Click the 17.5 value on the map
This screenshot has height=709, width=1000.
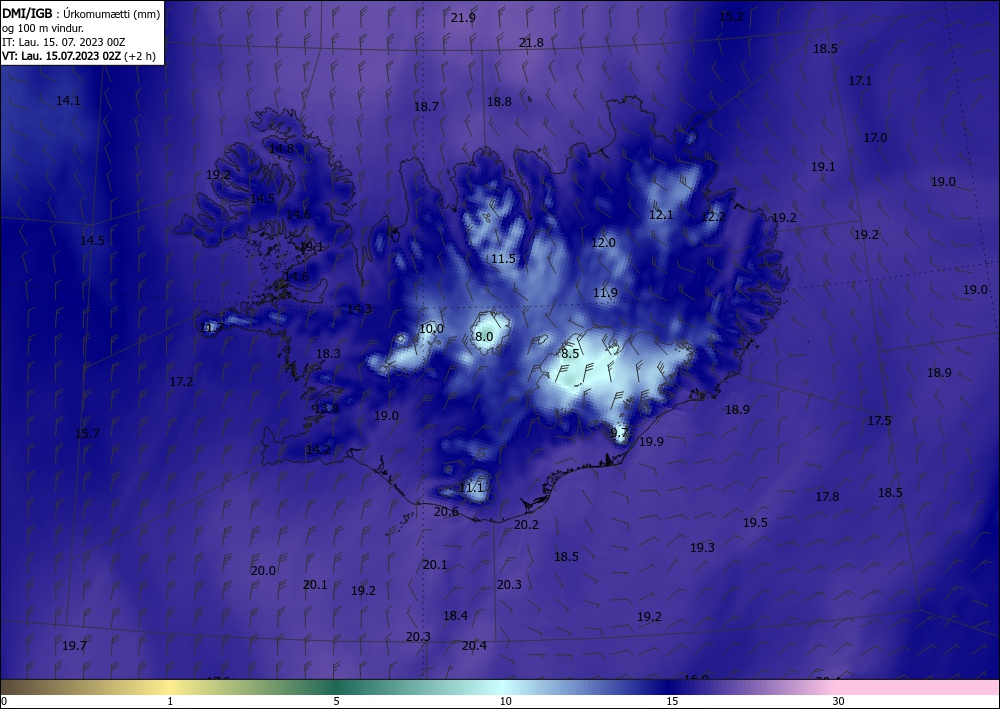[x=879, y=421]
